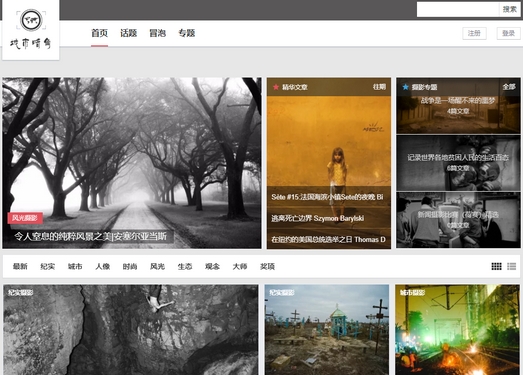Open the cemetery crosses photo card
523x375 pixels.
click(x=327, y=330)
